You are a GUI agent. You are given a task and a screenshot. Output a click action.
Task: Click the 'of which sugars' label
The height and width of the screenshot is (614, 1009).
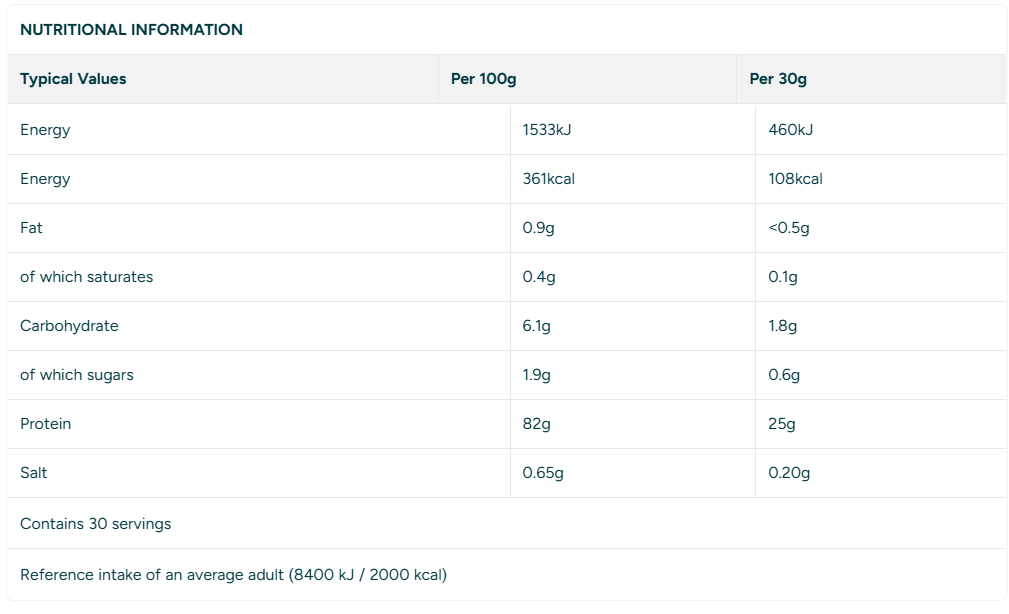pyautogui.click(x=77, y=375)
